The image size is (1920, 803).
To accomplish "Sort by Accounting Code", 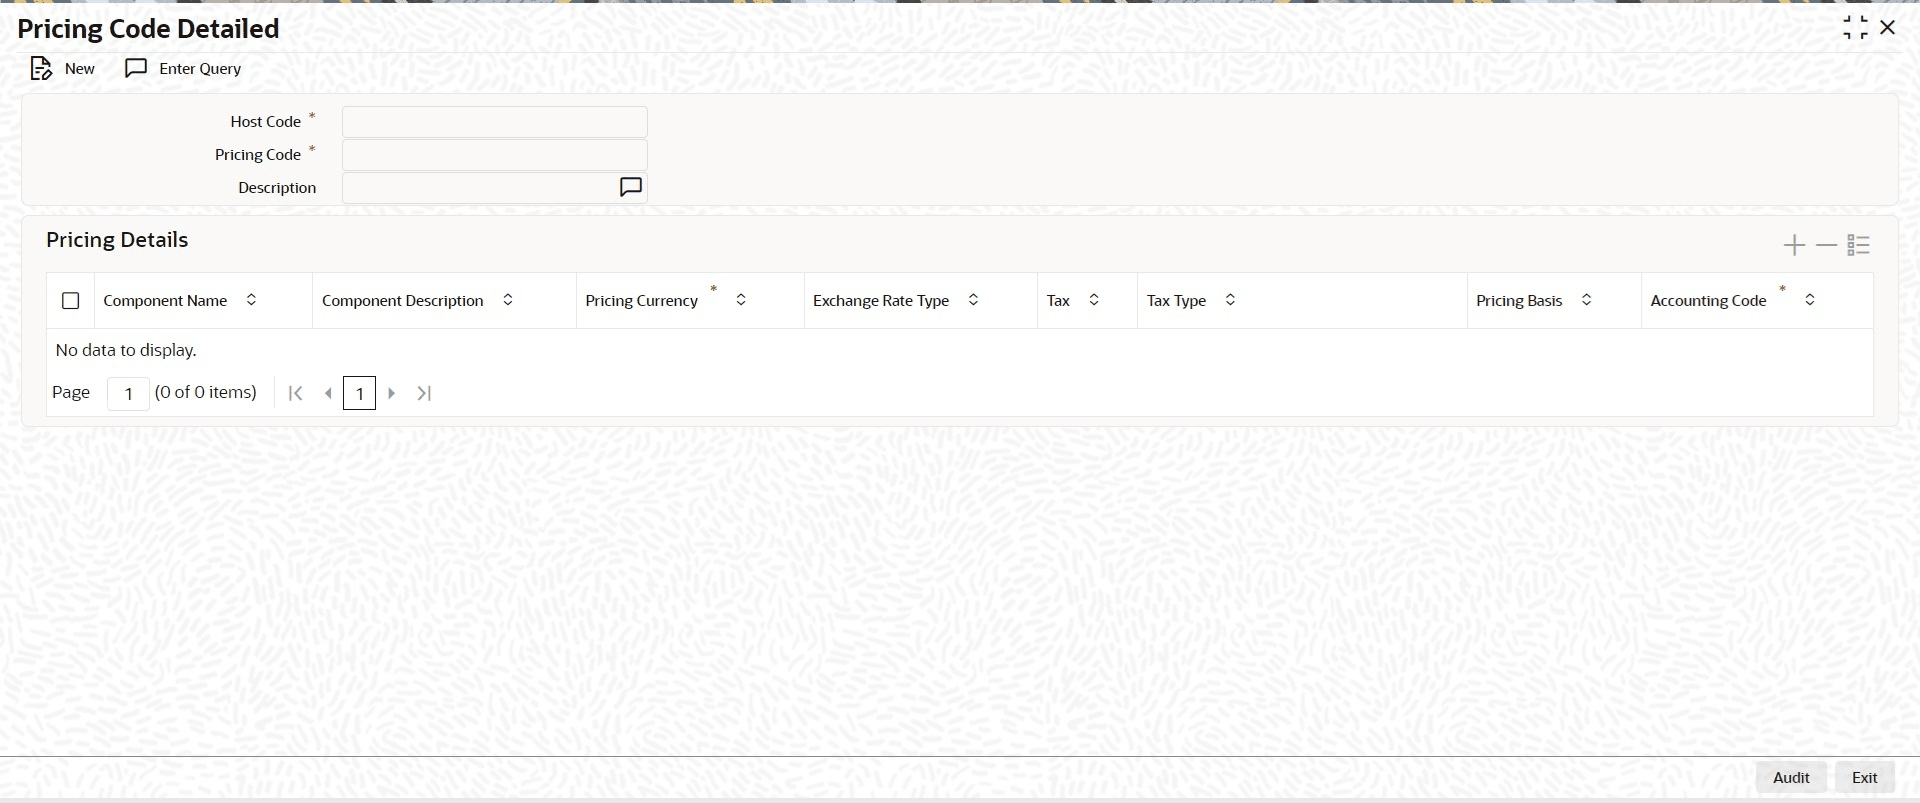I will [1810, 300].
